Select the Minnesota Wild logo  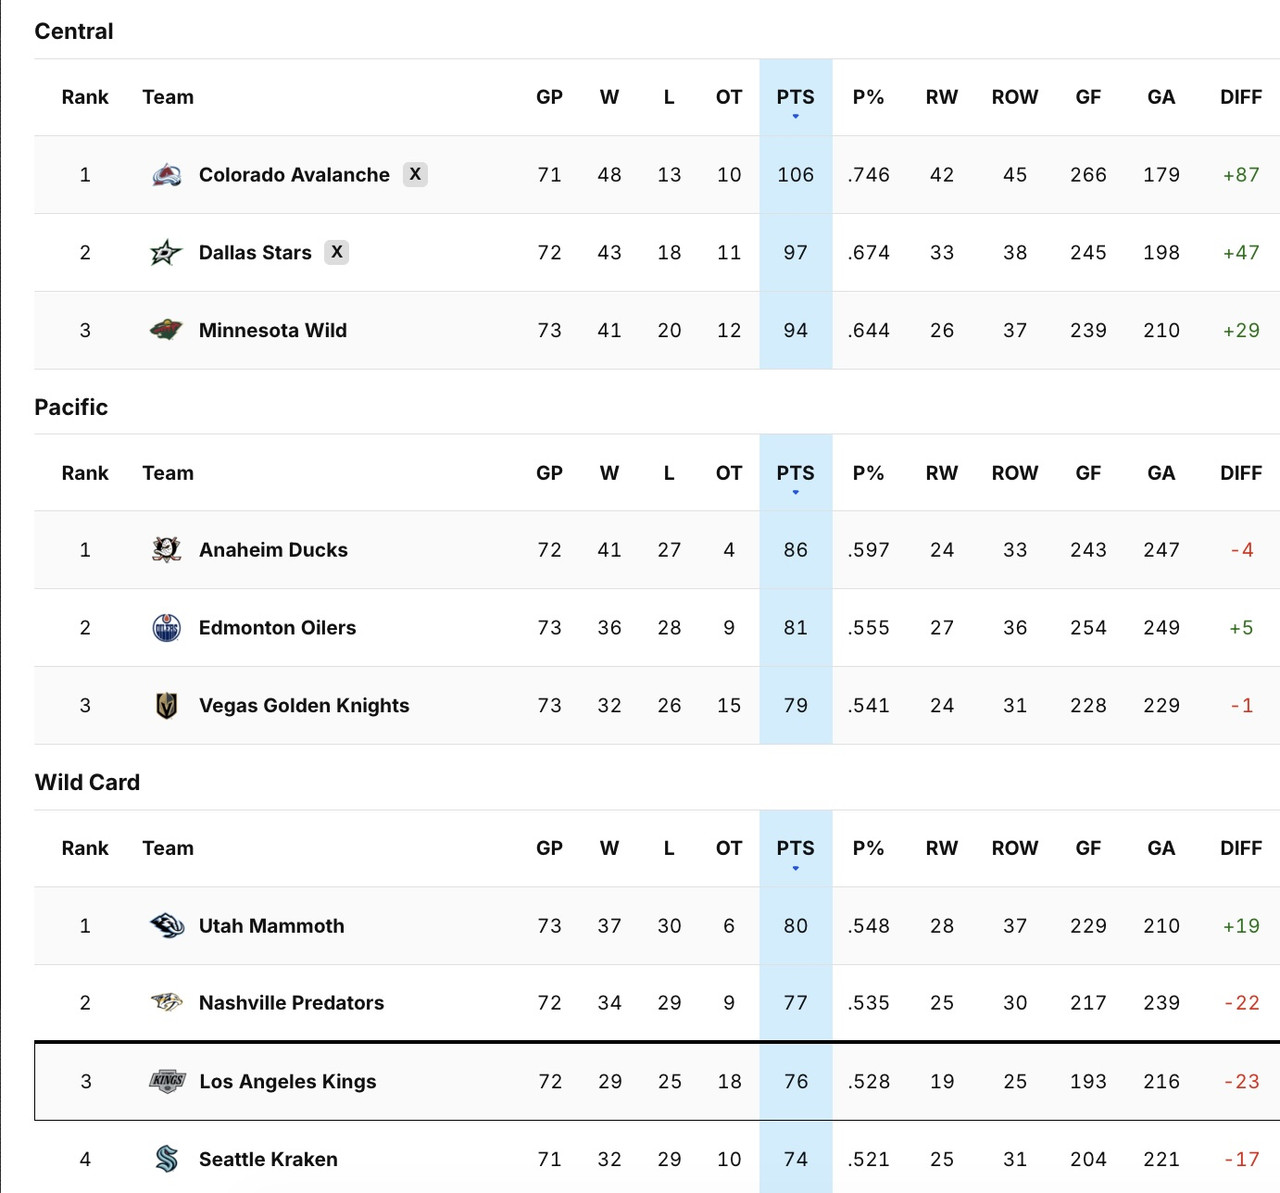[165, 330]
